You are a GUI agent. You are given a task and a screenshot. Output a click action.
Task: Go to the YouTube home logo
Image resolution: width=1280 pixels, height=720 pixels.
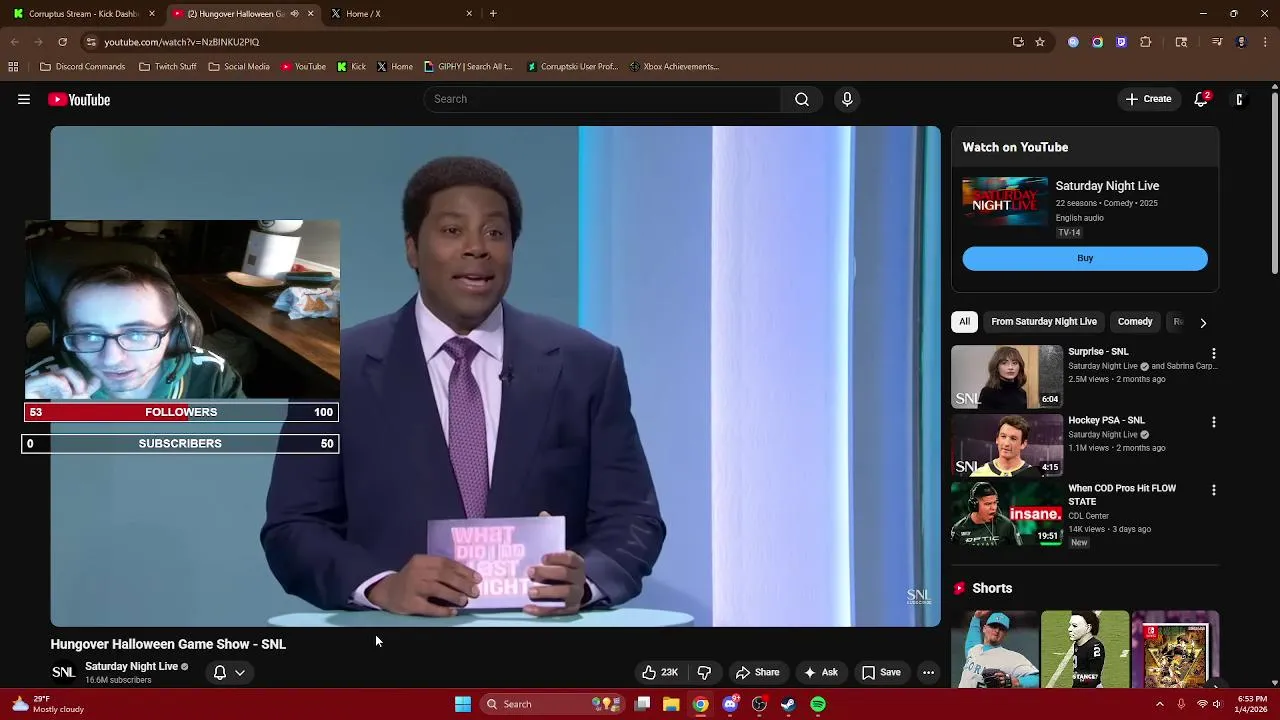tap(79, 99)
